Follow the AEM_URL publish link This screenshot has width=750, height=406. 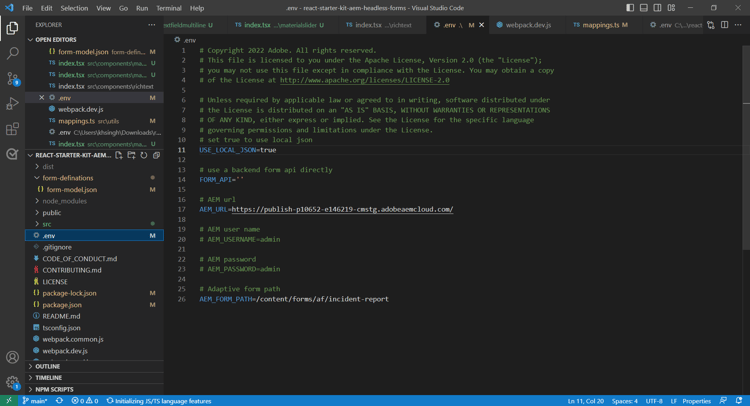(342, 209)
